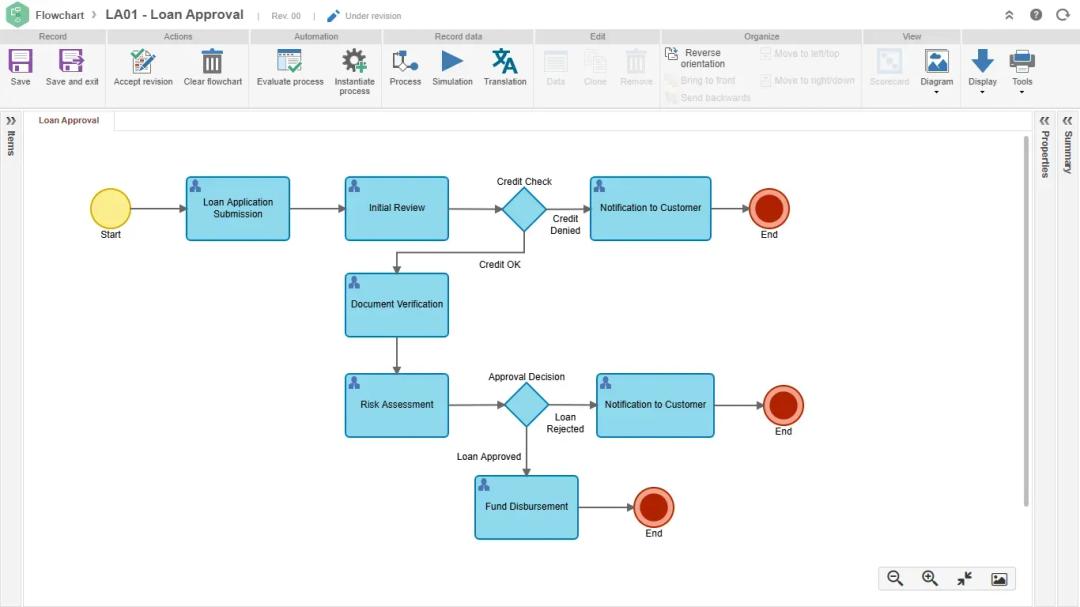The height and width of the screenshot is (607, 1080).
Task: Click the Save and exit icon
Action: point(72,63)
